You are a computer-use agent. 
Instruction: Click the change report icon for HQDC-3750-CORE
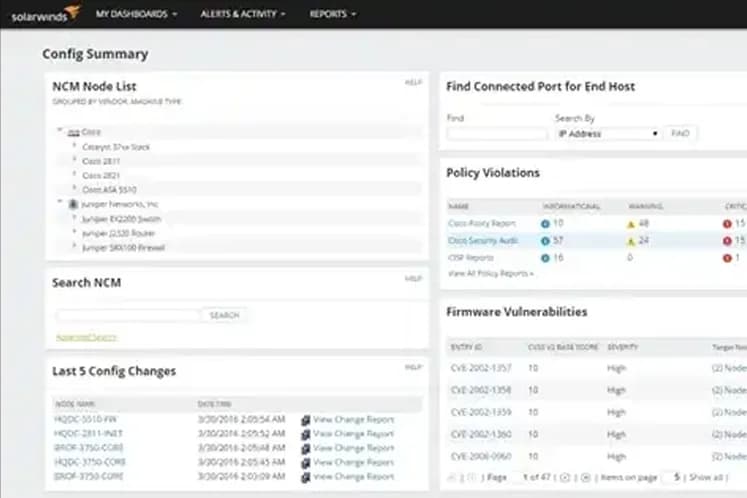(305, 463)
